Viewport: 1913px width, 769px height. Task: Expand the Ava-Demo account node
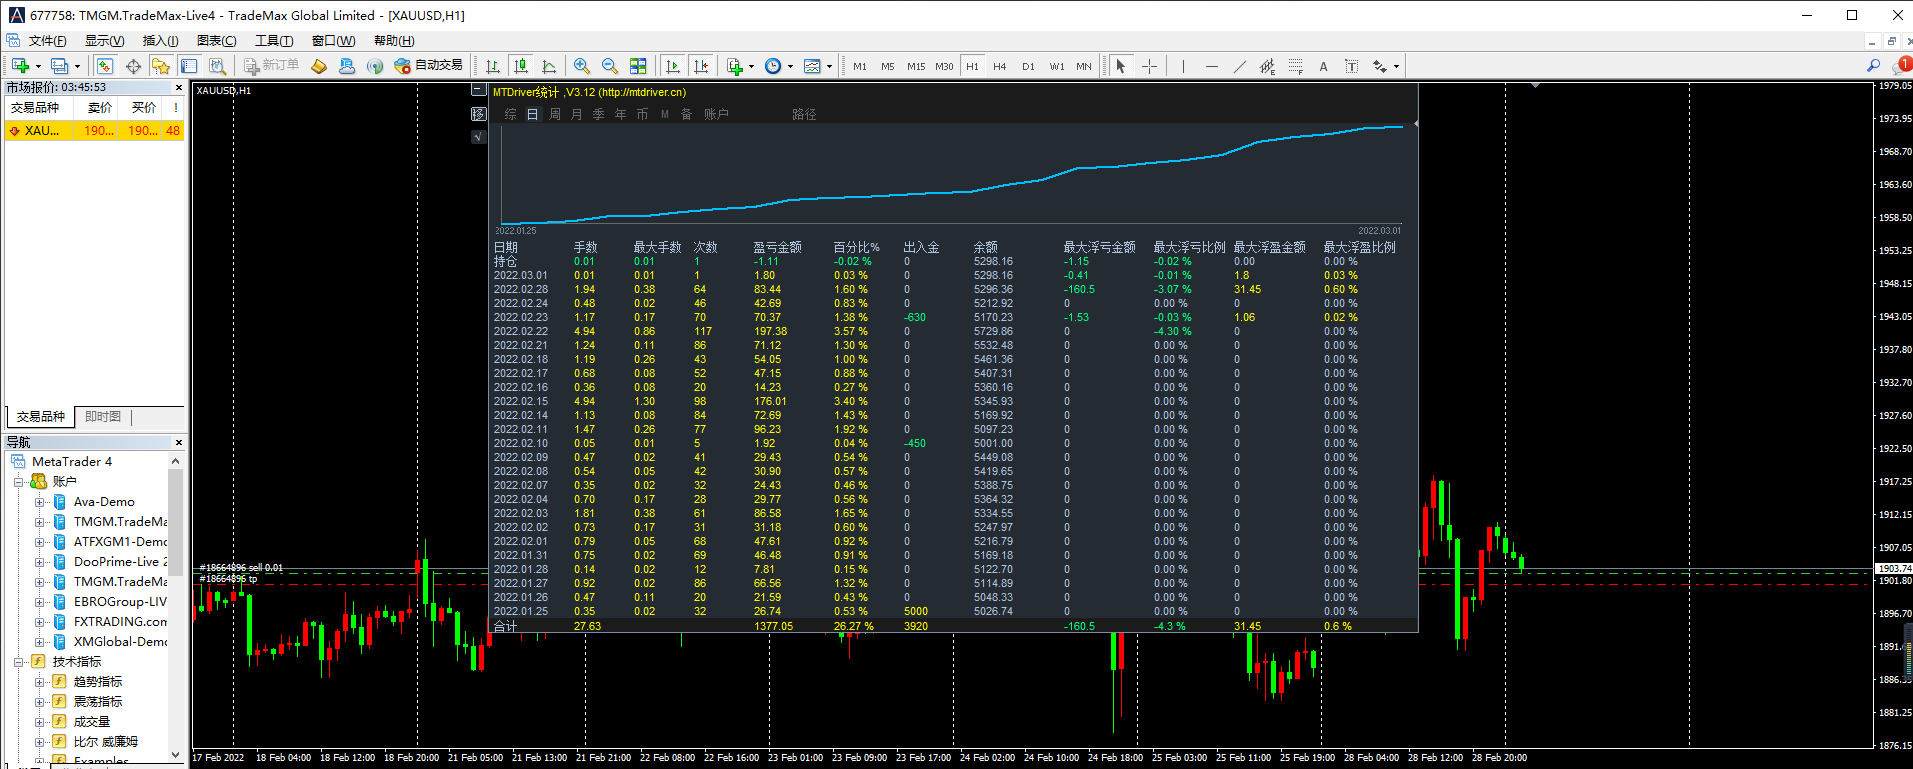(39, 502)
